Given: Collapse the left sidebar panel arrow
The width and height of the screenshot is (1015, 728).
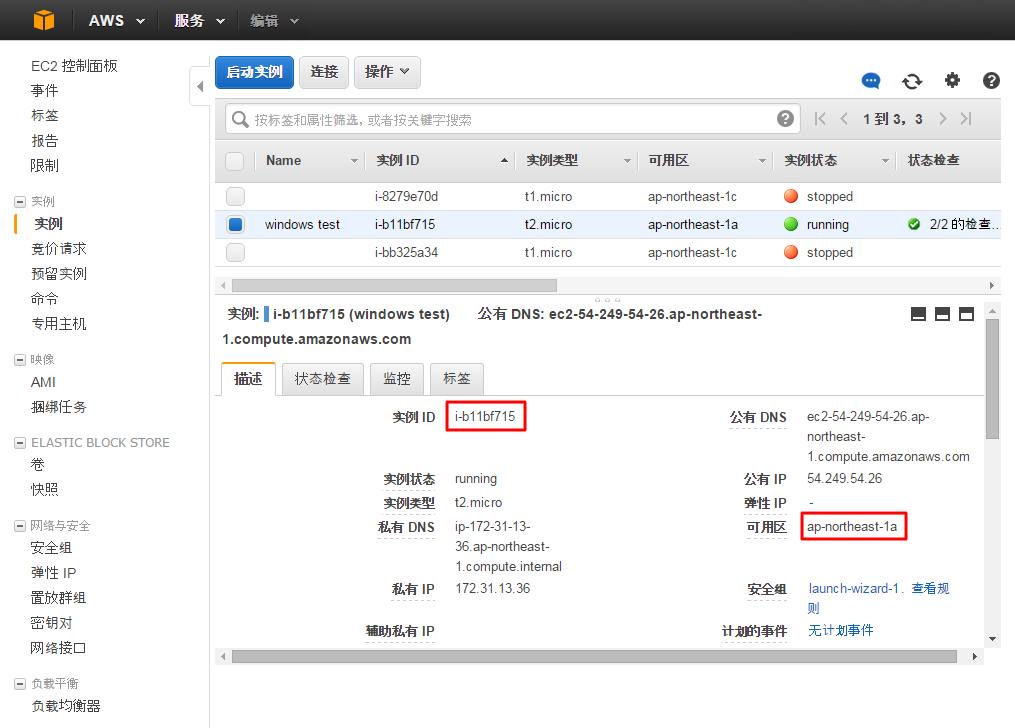Looking at the screenshot, I should pos(200,86).
